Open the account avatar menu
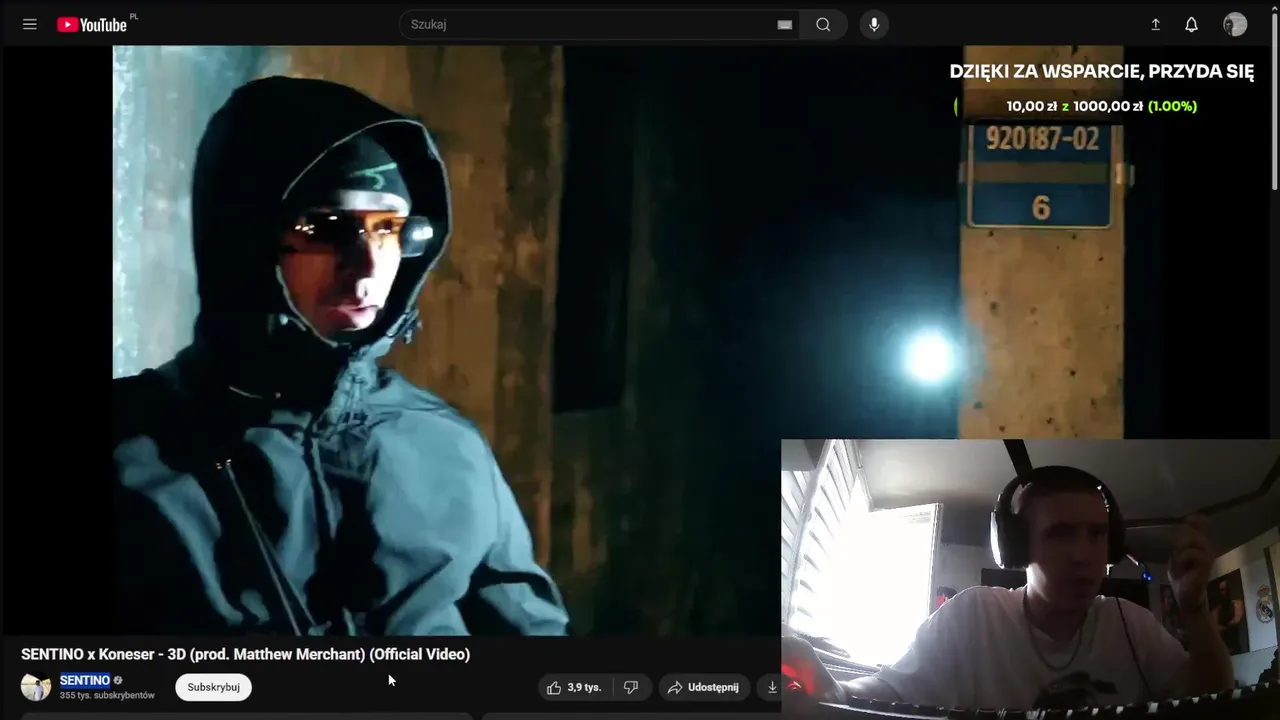 point(1235,25)
